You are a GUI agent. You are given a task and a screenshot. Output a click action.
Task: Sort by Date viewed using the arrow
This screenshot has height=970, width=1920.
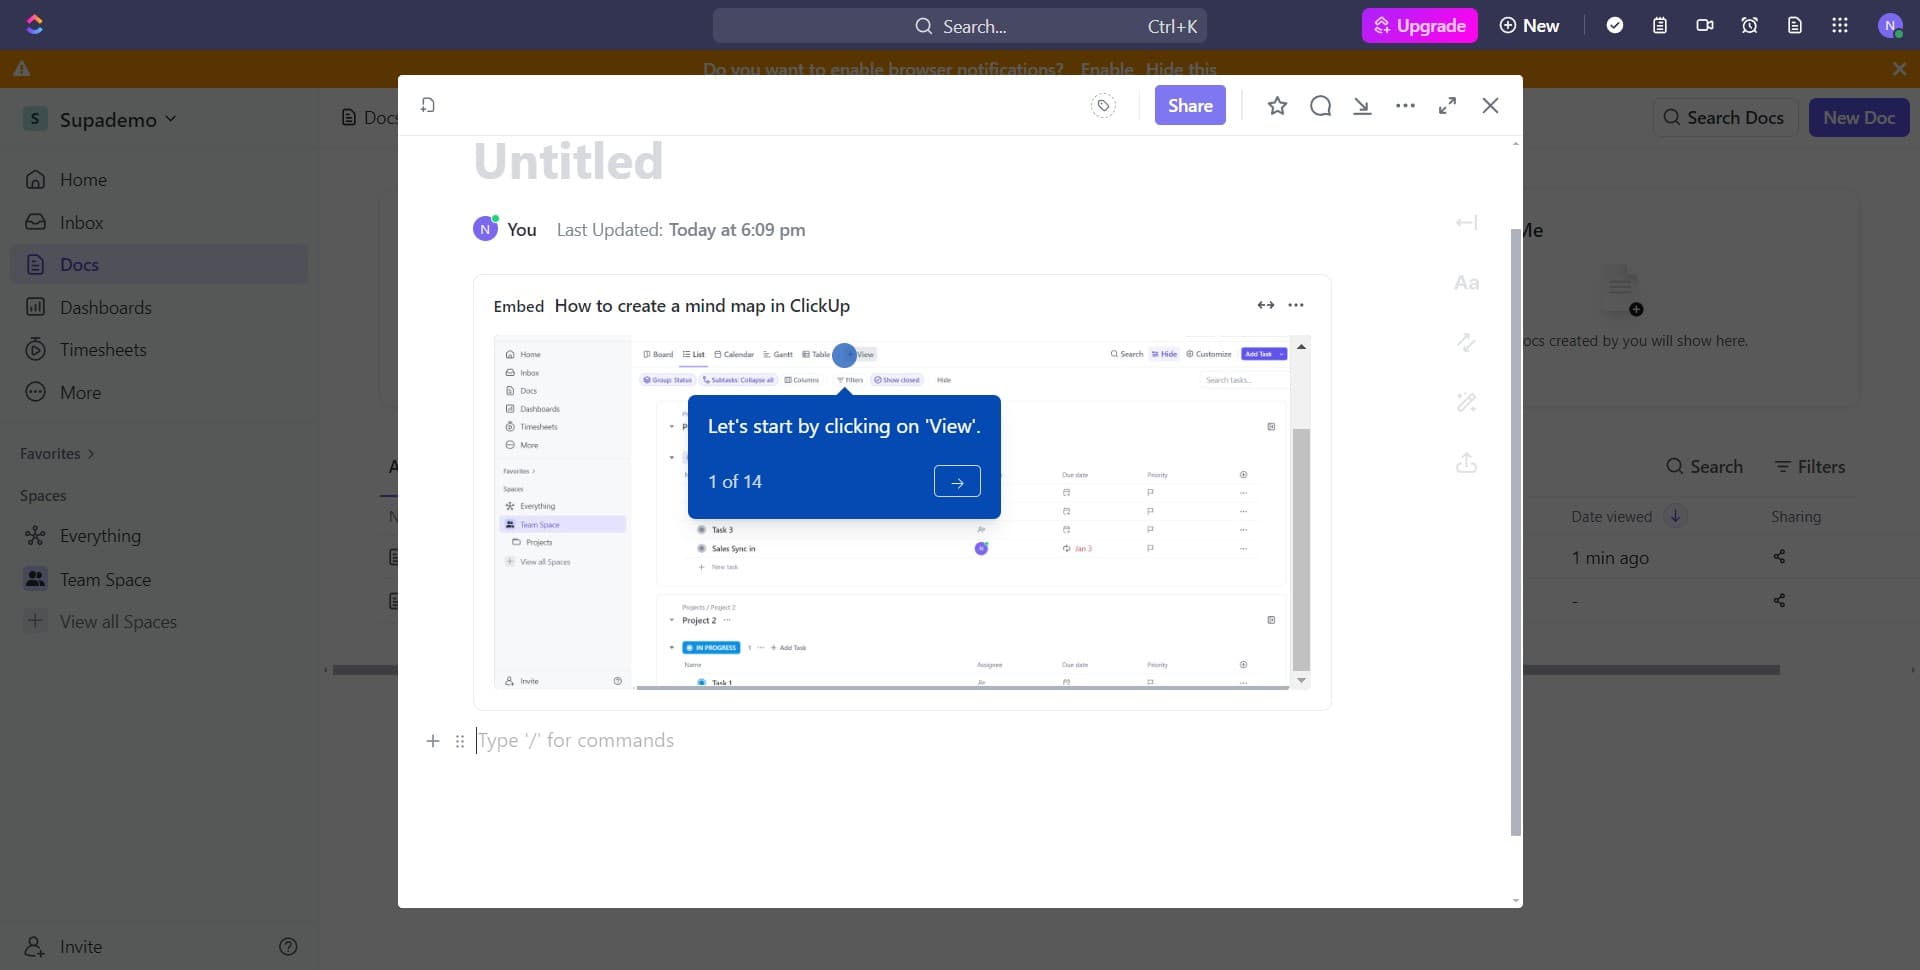point(1675,516)
